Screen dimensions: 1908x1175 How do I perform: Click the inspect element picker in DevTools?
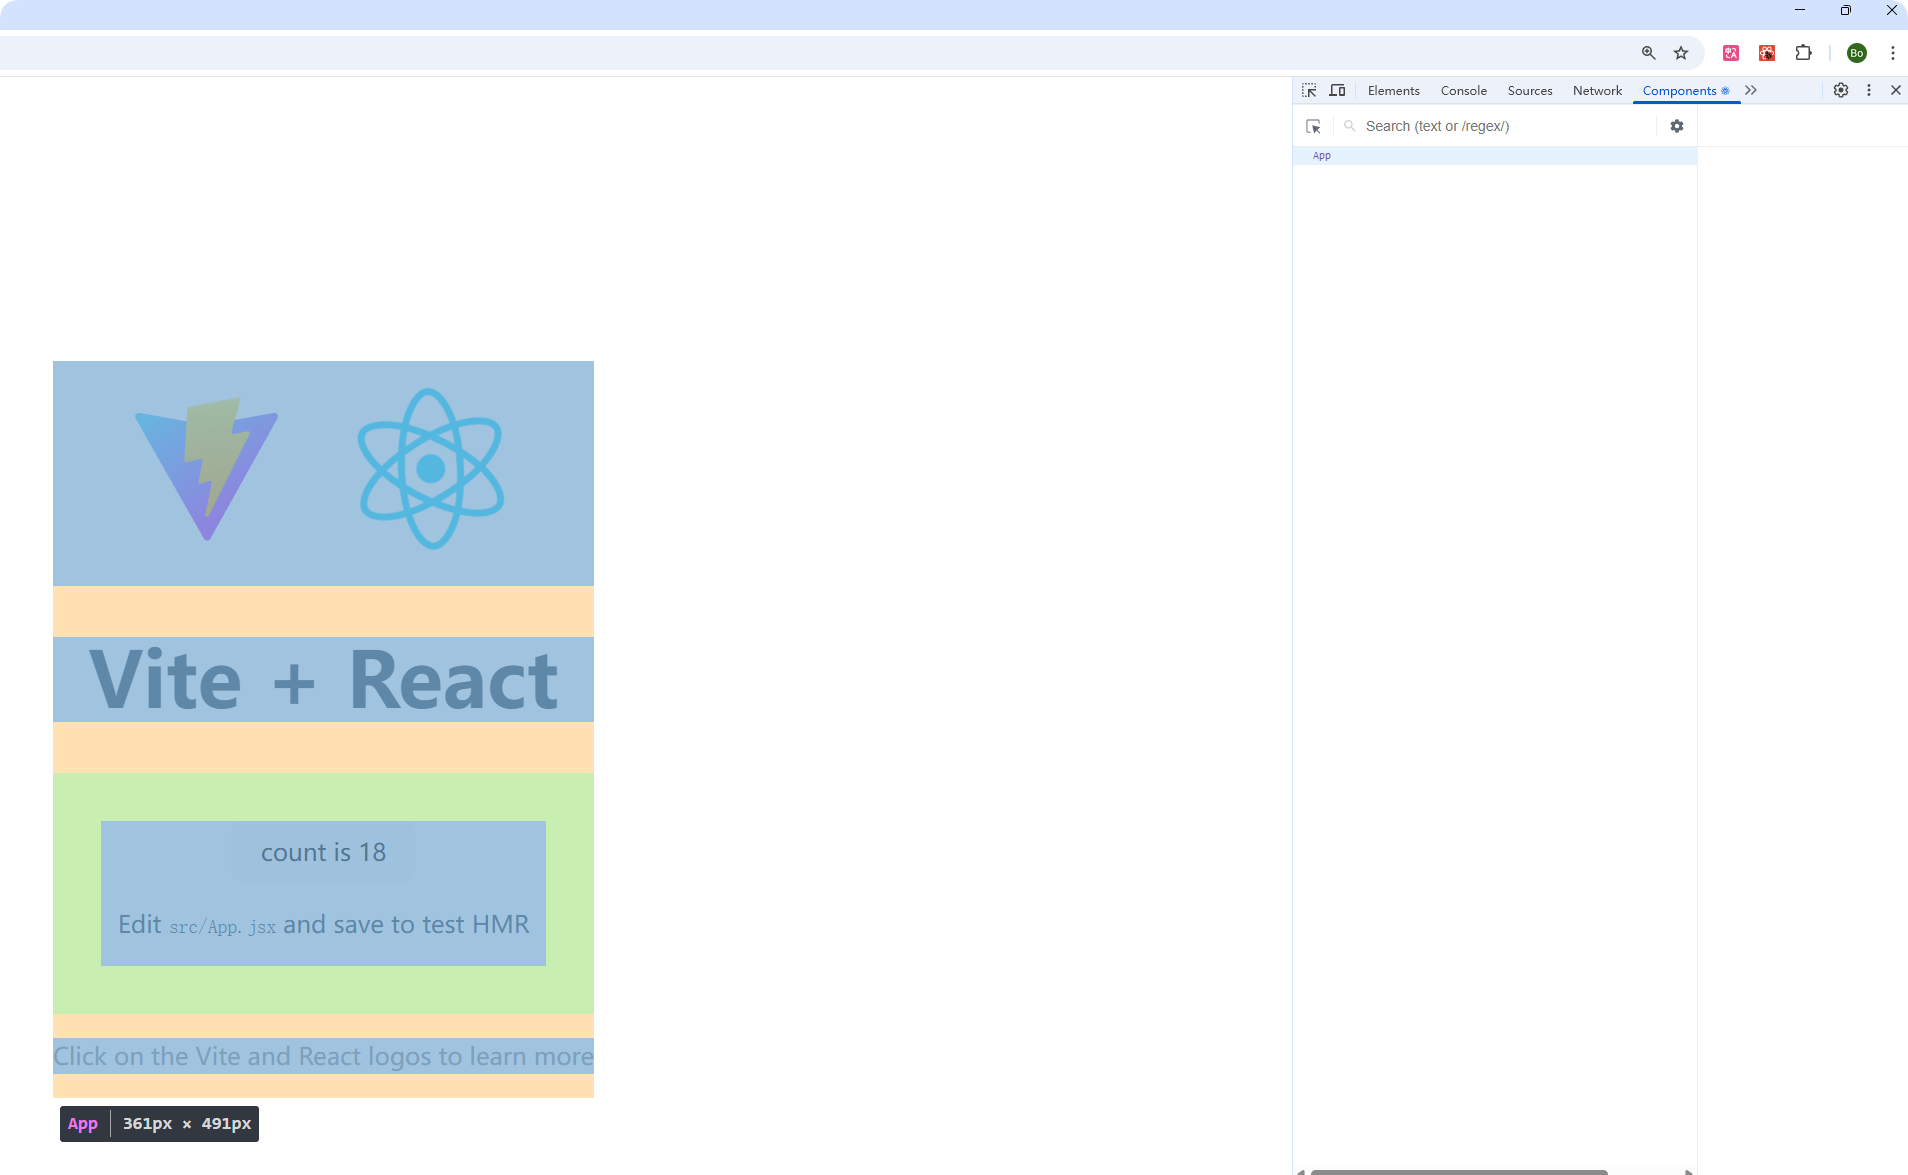tap(1309, 90)
